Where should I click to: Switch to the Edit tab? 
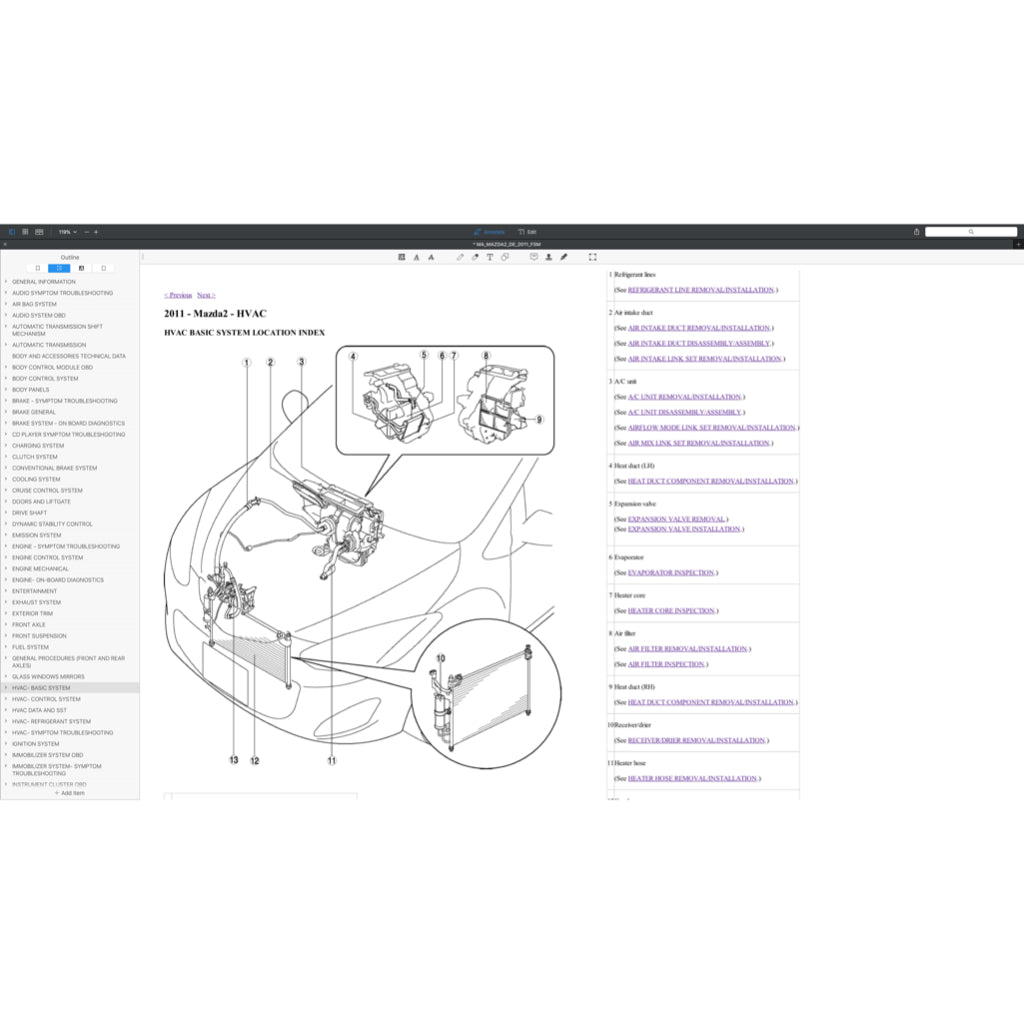[528, 231]
